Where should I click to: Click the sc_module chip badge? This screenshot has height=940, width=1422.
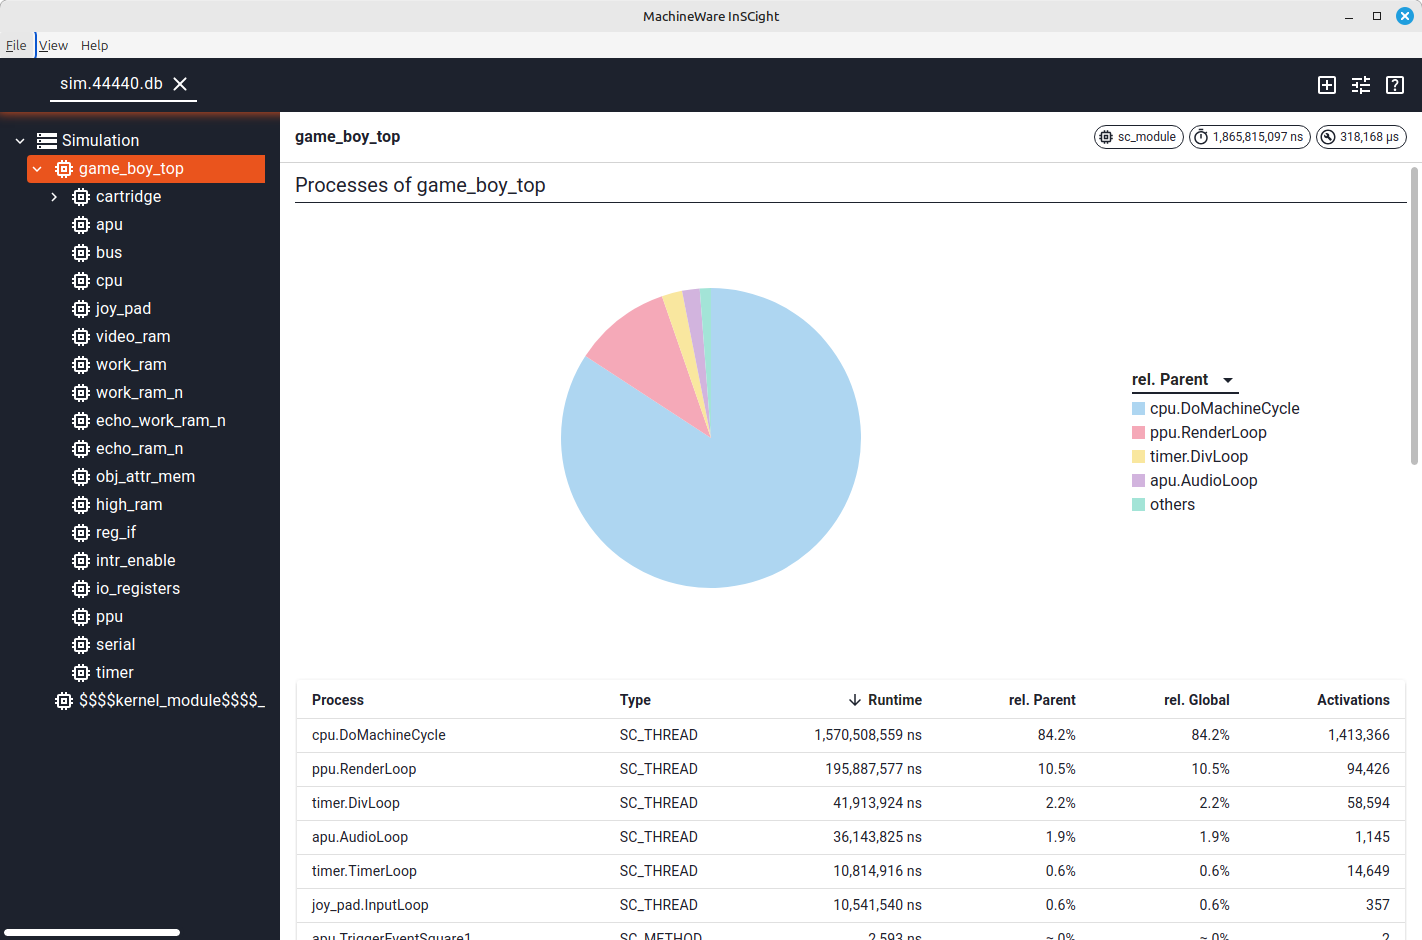1139,137
